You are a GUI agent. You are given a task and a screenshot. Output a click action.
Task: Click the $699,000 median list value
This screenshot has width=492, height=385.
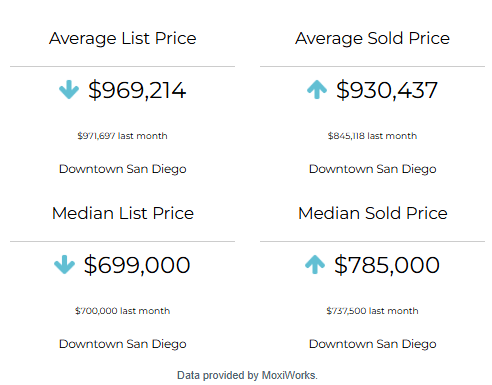[x=137, y=265]
